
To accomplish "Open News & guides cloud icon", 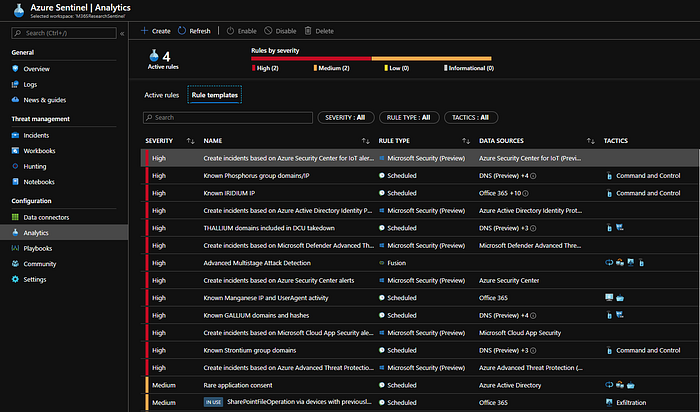I will (15, 100).
